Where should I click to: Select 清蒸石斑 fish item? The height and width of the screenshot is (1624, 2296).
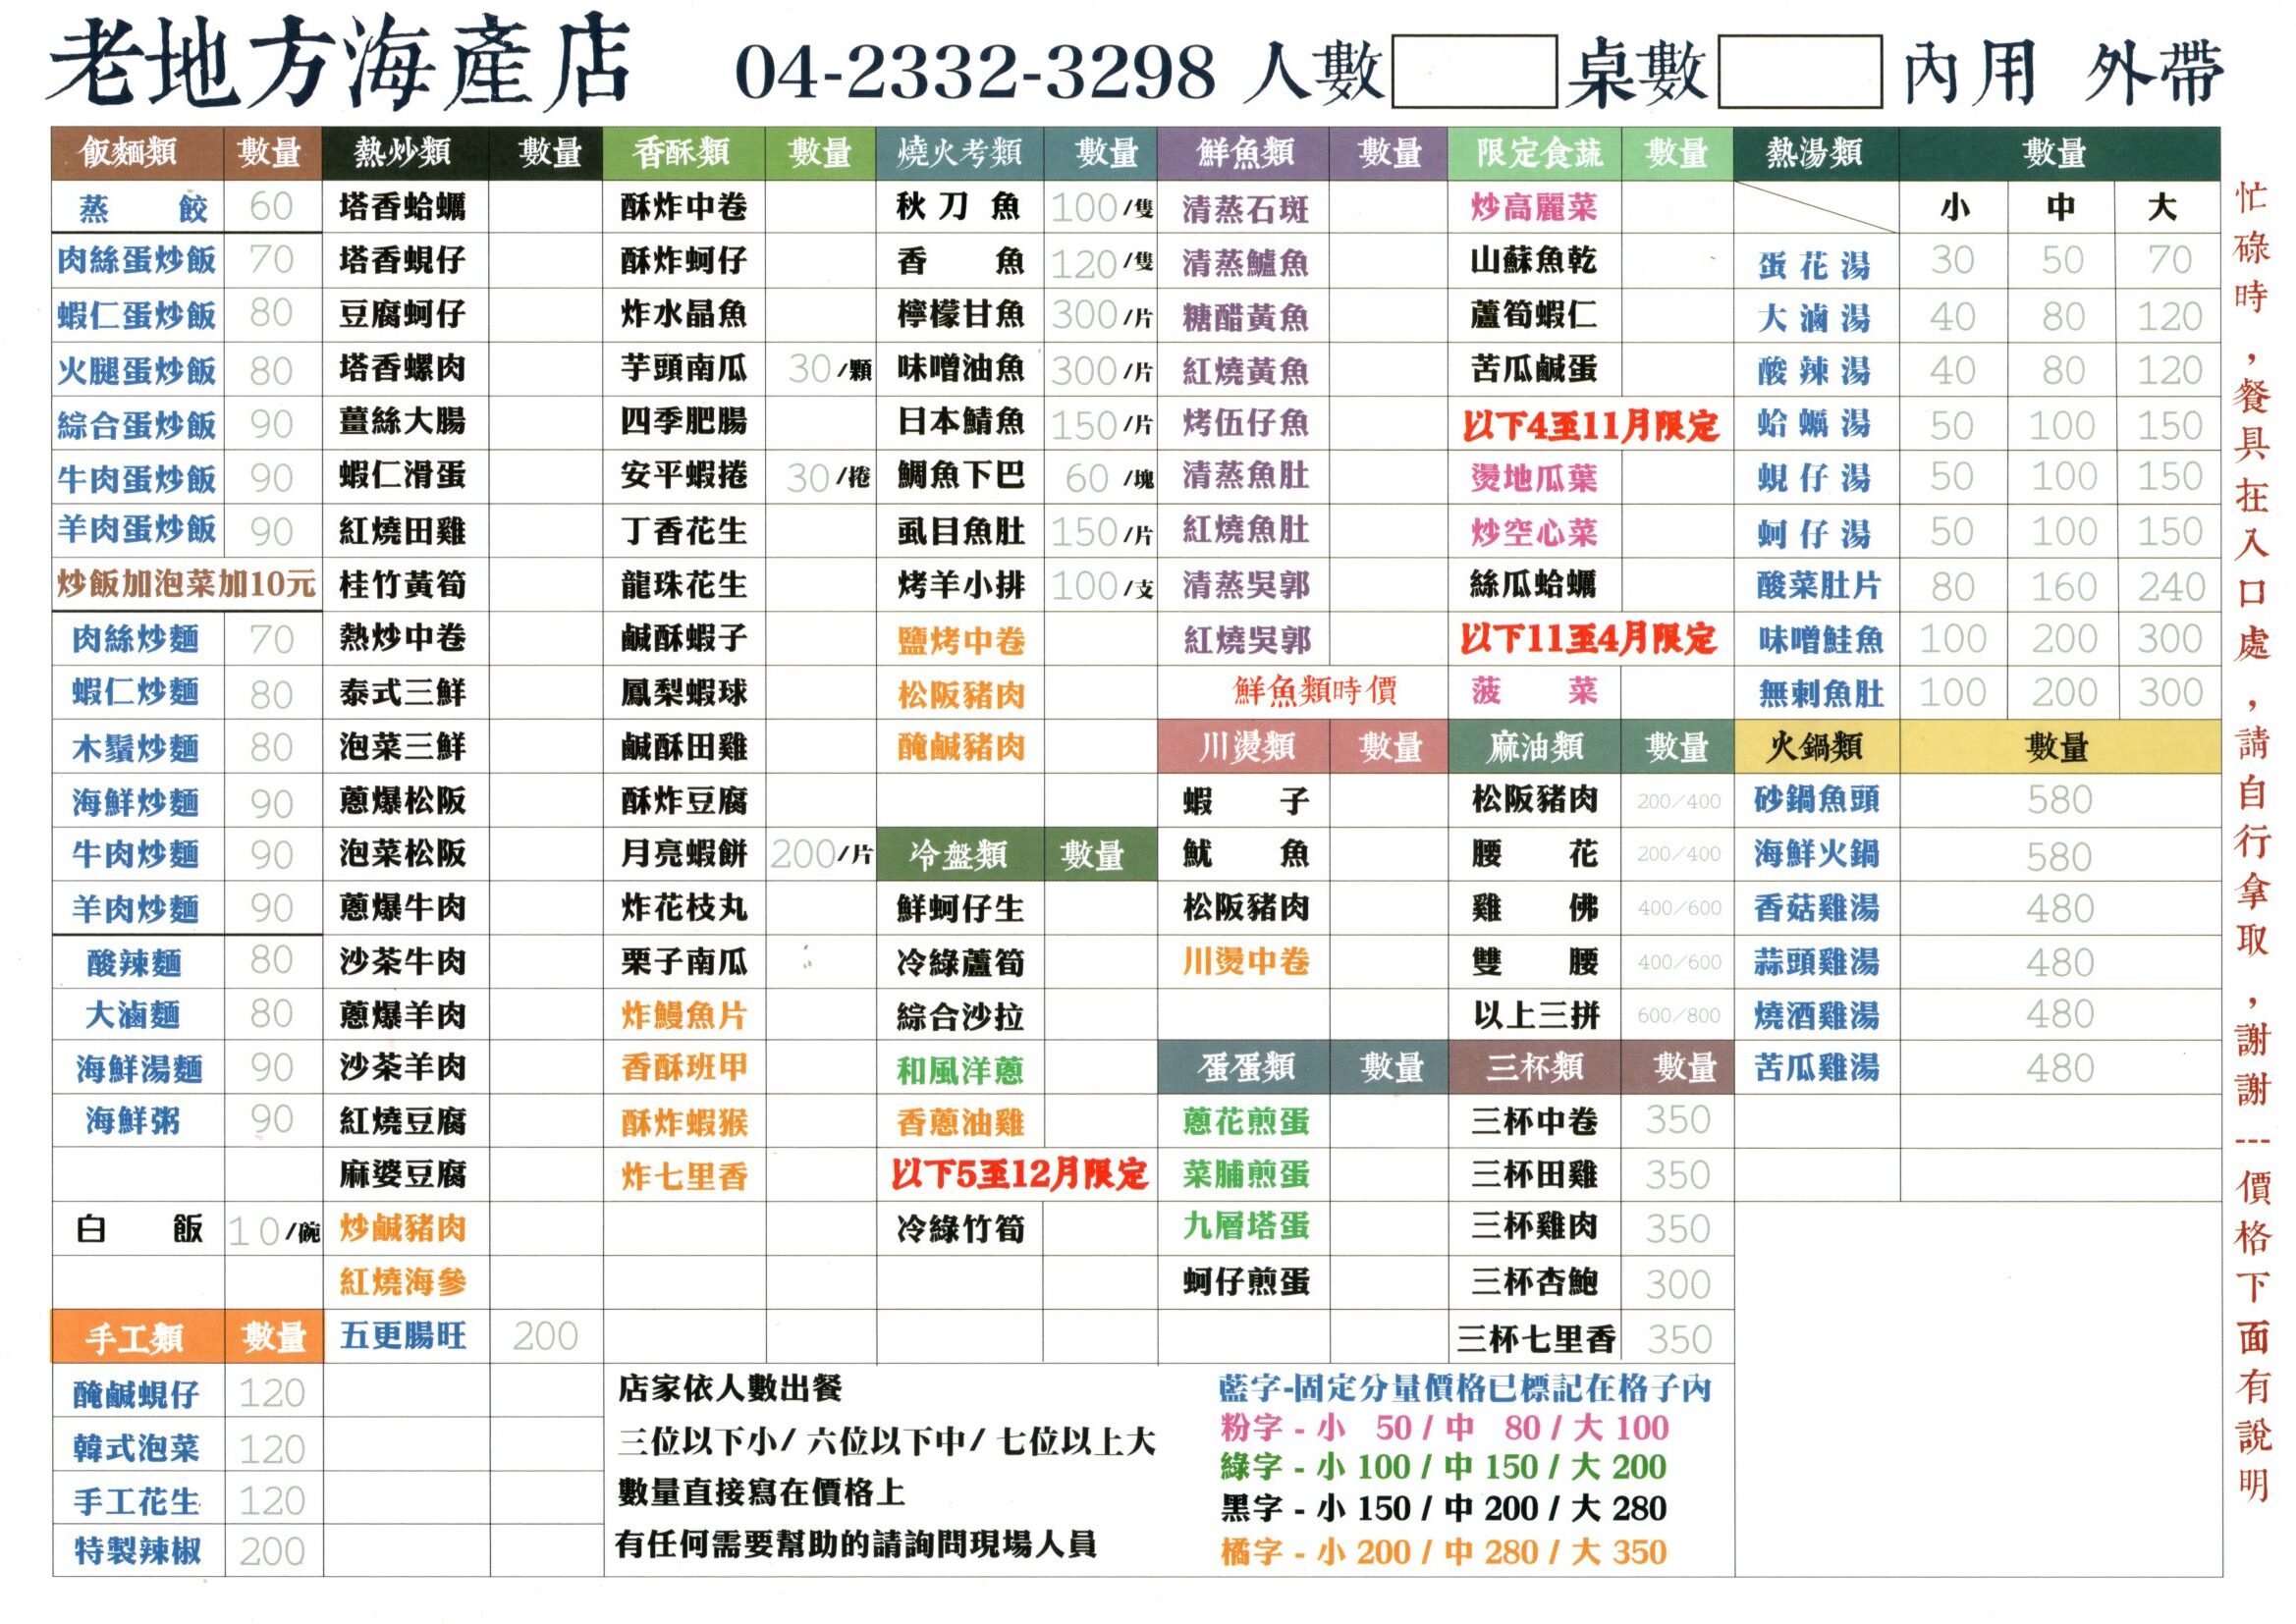pyautogui.click(x=1245, y=209)
